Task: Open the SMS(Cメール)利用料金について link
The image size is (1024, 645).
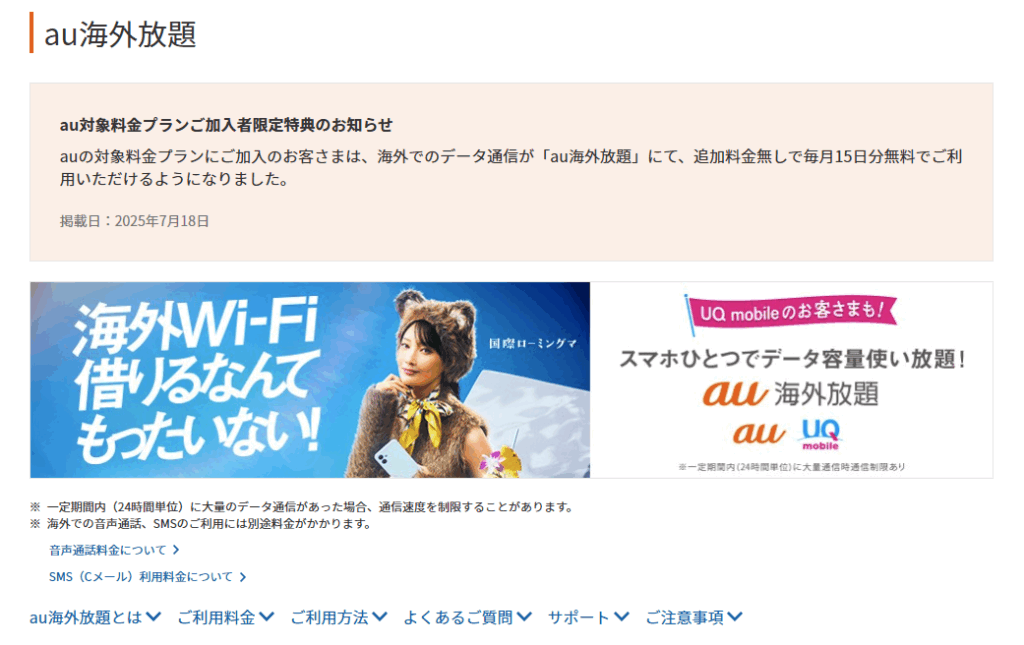Action: (140, 577)
